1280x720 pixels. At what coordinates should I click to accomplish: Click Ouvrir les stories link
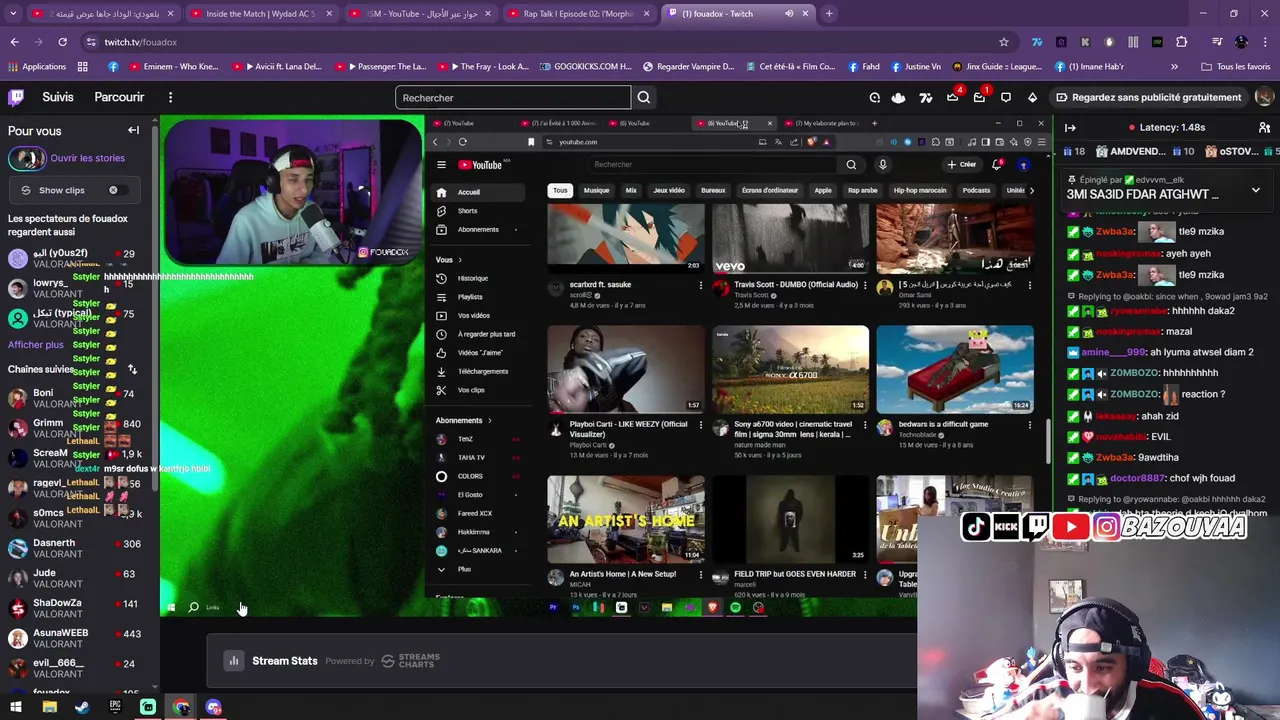tap(88, 158)
